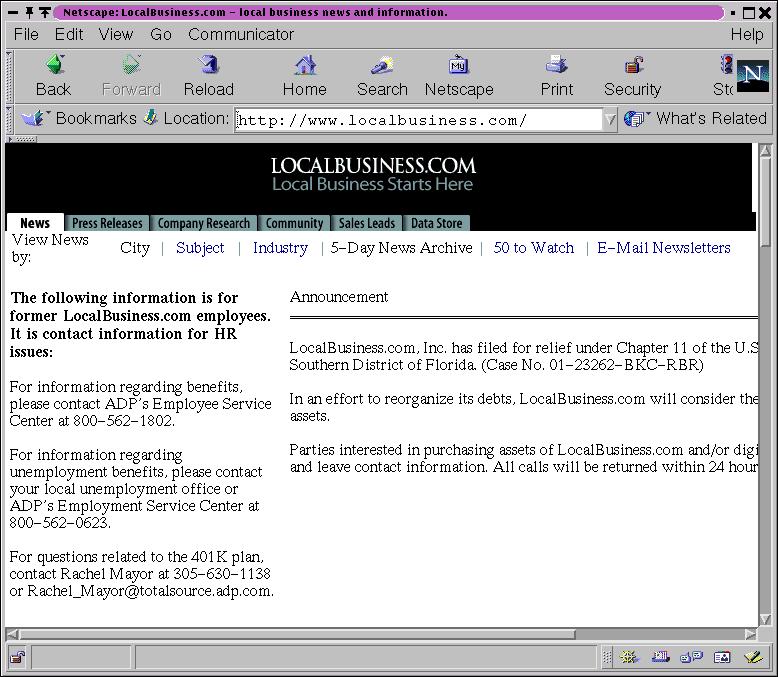Print the page with Print icon
This screenshot has width=778, height=677.
coord(557,65)
